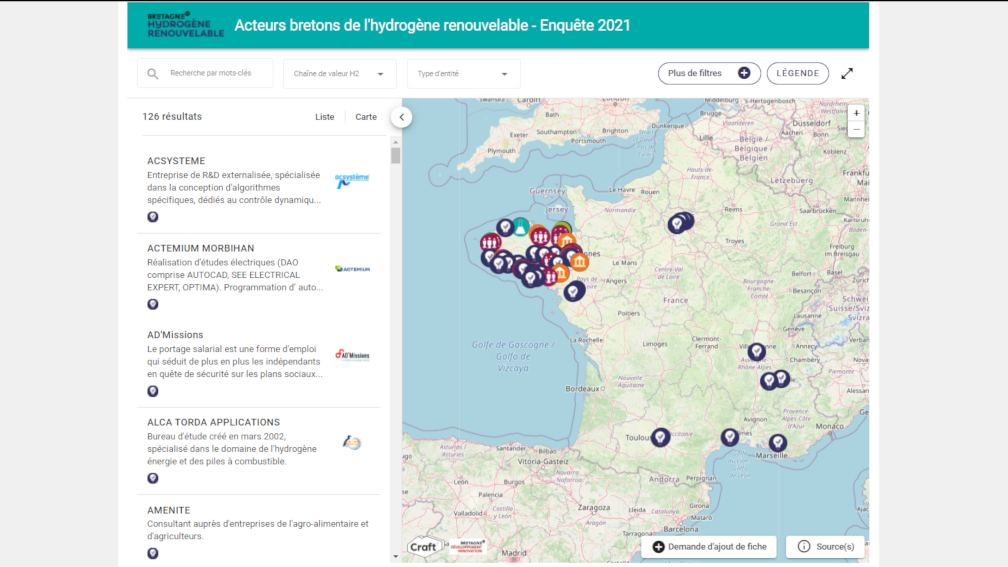
Task: Select the marker cluster near Paris
Action: click(680, 222)
